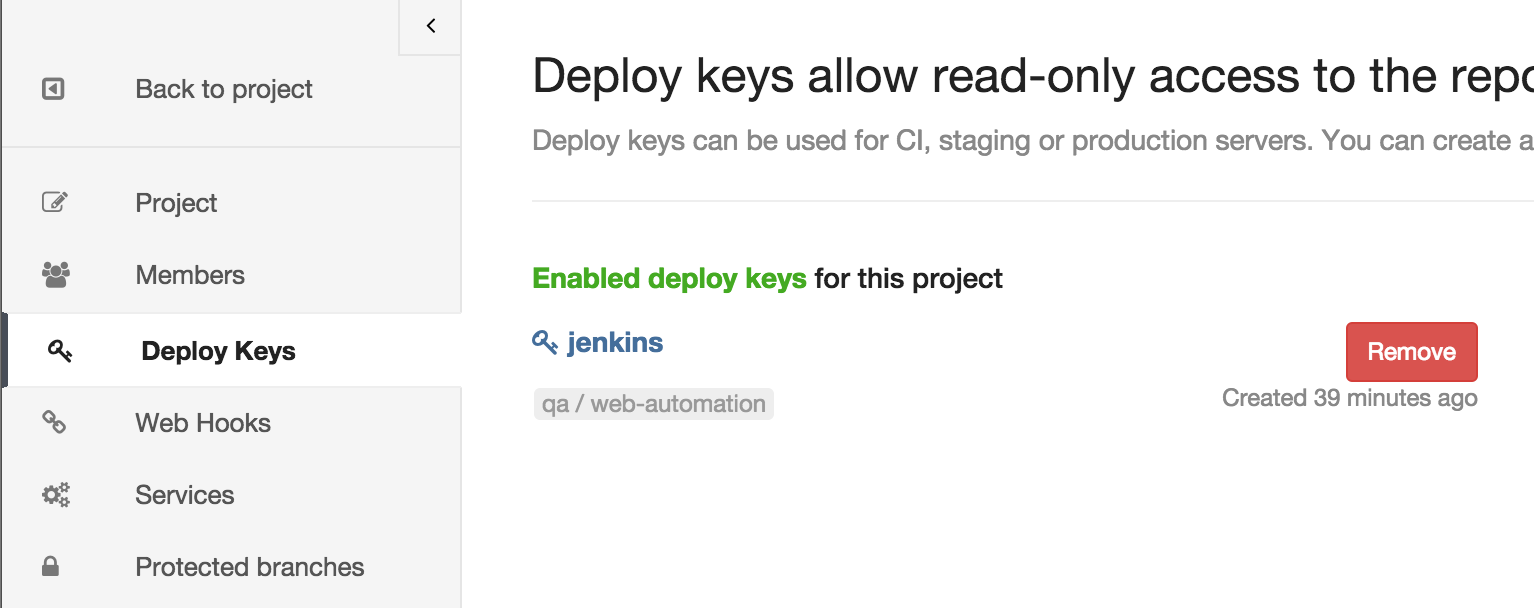Collapse the sidebar with the chevron
The height and width of the screenshot is (608, 1534).
pos(431,26)
